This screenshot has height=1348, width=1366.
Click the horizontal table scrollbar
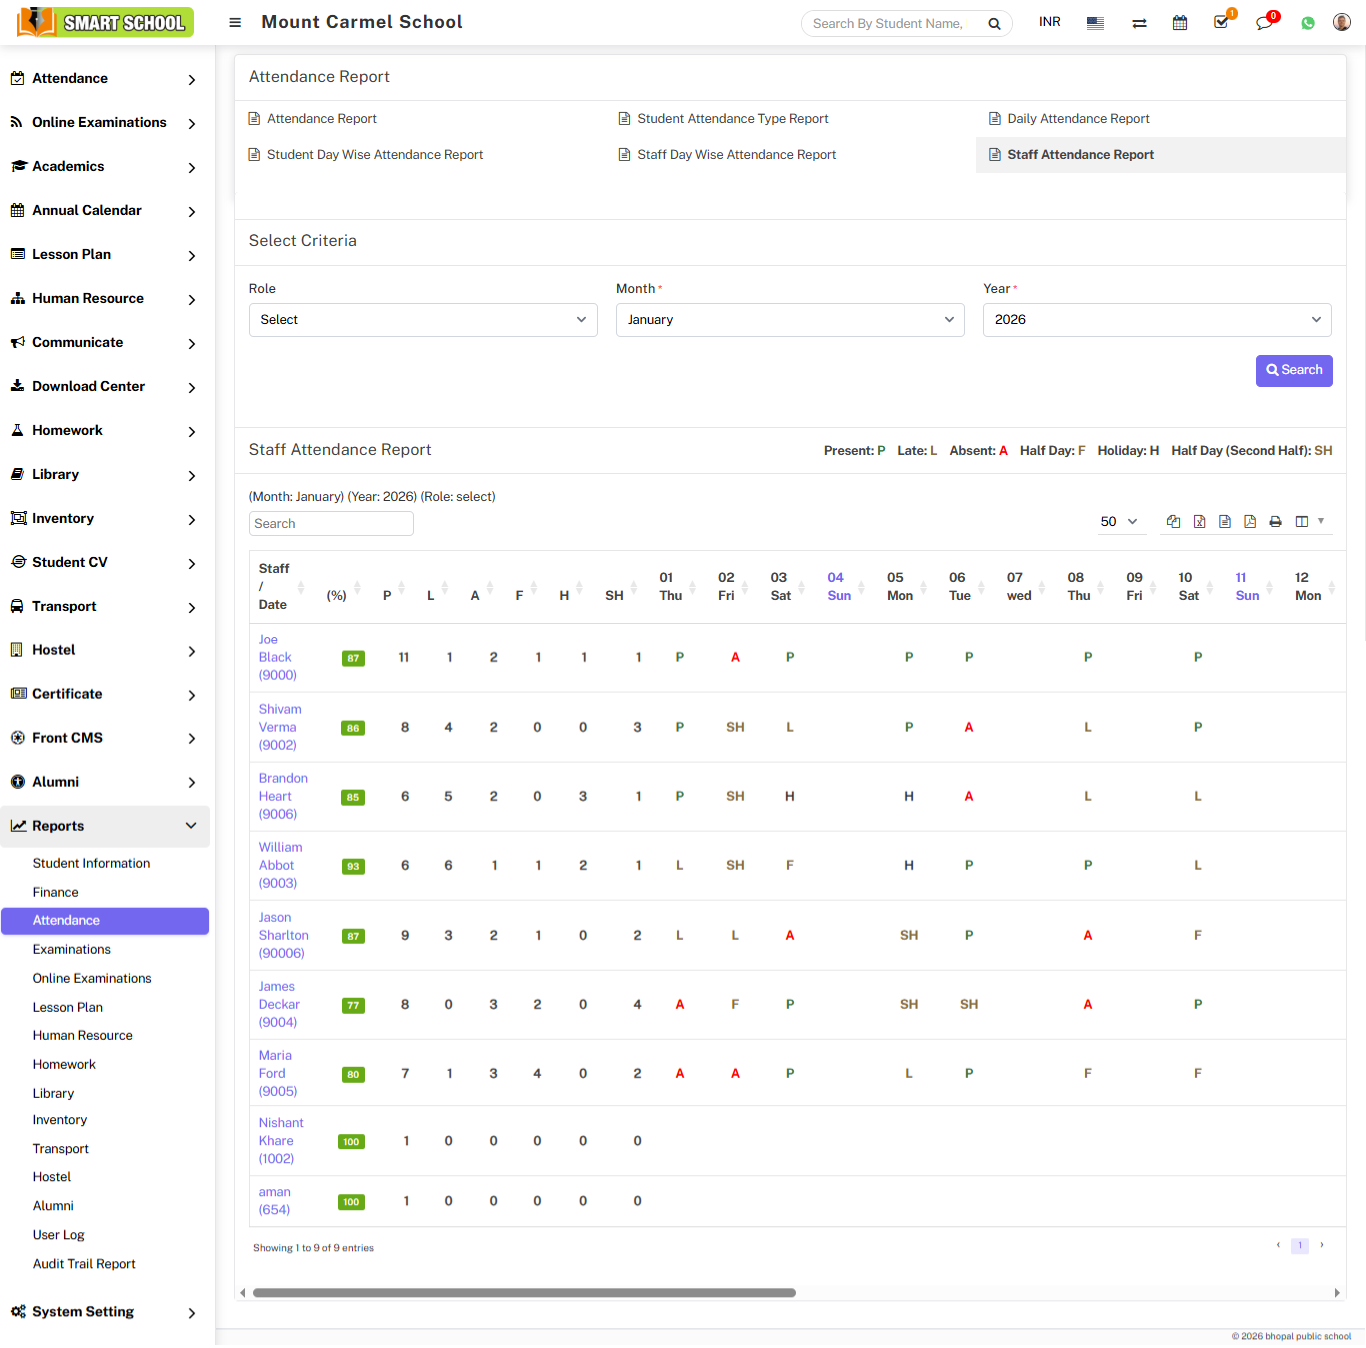[524, 1293]
